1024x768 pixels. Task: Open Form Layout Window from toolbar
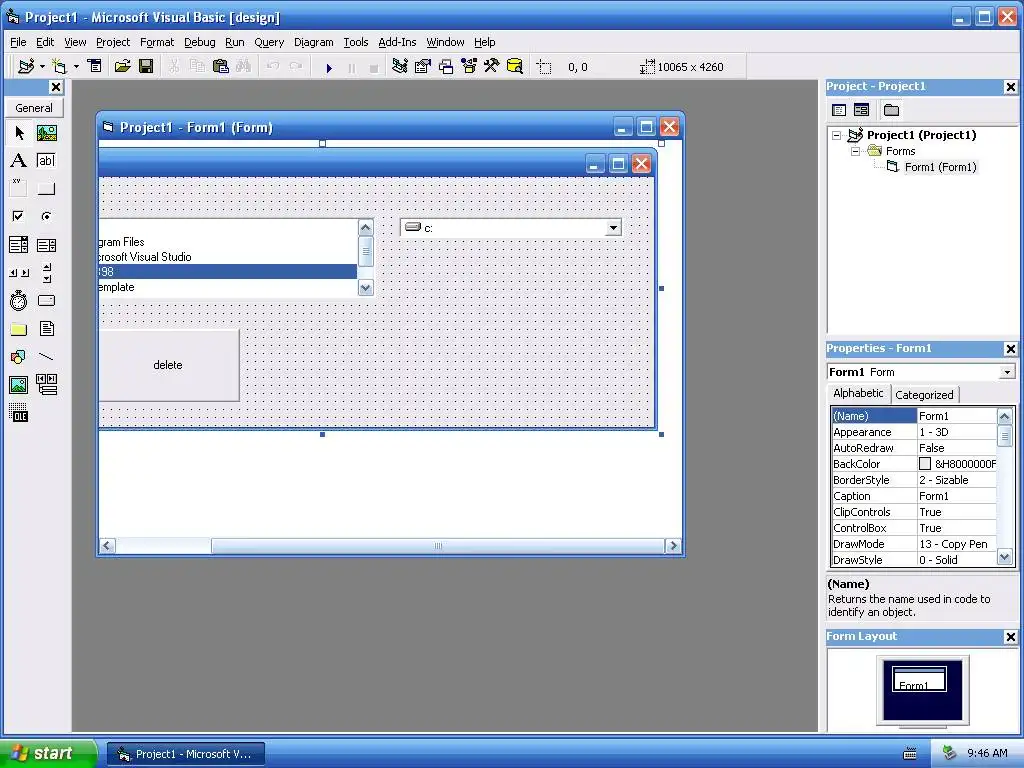click(x=446, y=67)
